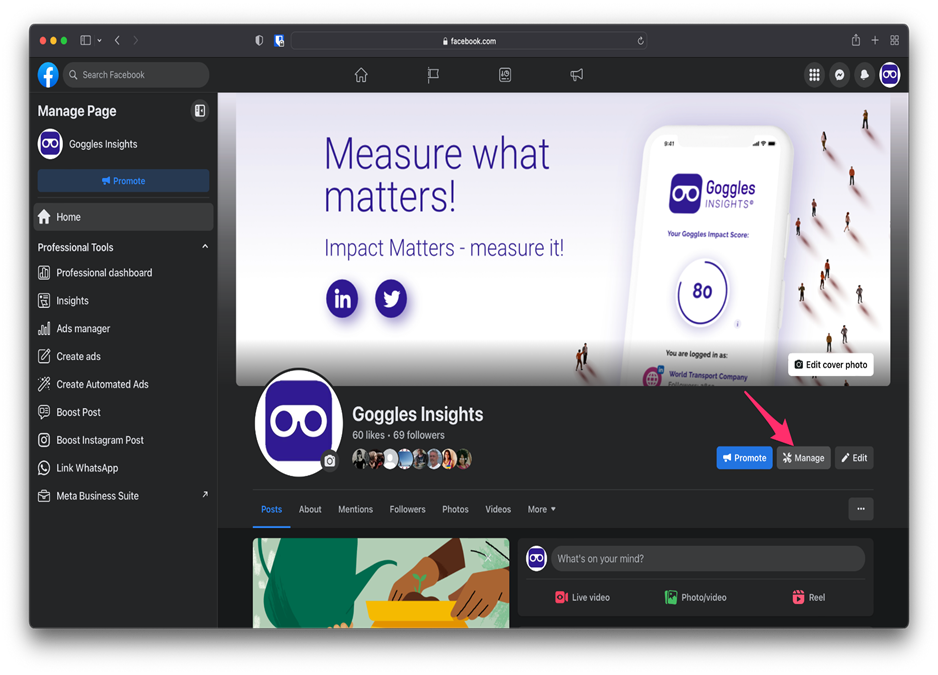The image size is (938, 675).
Task: Open the Safari sidebar dropdown arrow
Action: tap(99, 41)
